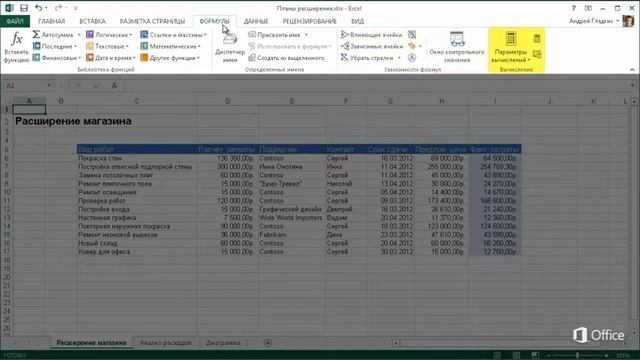Add a new sheet with plus button
The image size is (640, 360).
[x=268, y=343]
